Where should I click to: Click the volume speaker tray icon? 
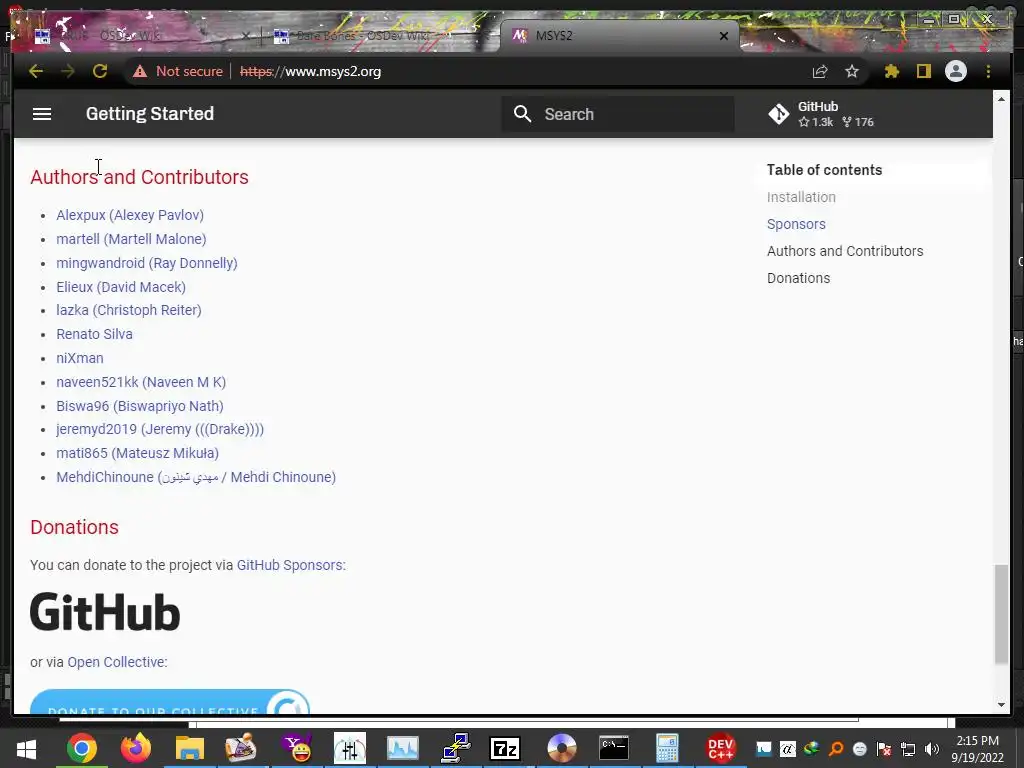tap(932, 749)
